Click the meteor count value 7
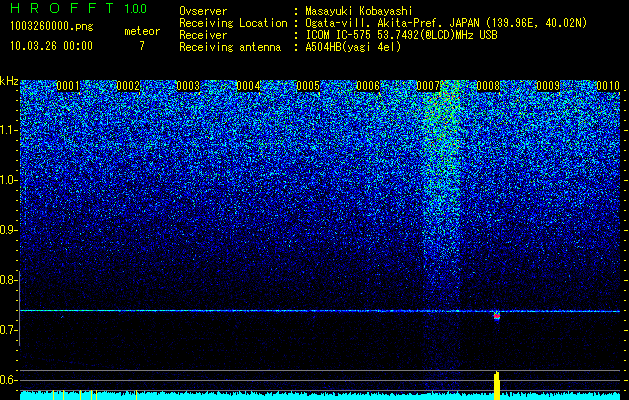Image resolution: width=629 pixels, height=400 pixels. pyautogui.click(x=142, y=46)
